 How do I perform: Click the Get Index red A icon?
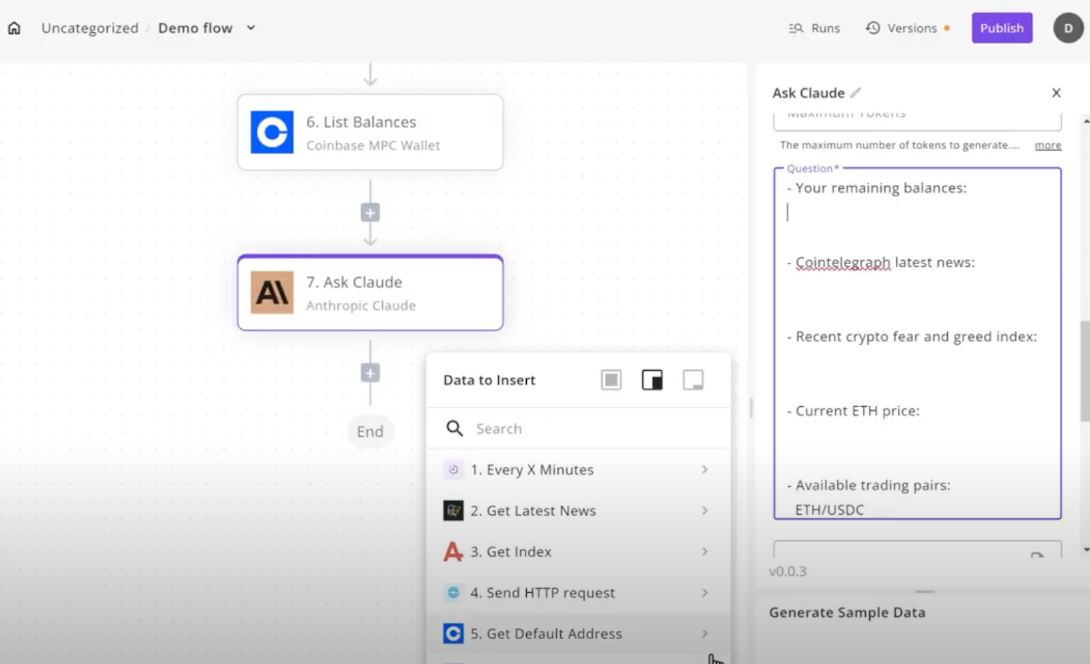coord(453,551)
